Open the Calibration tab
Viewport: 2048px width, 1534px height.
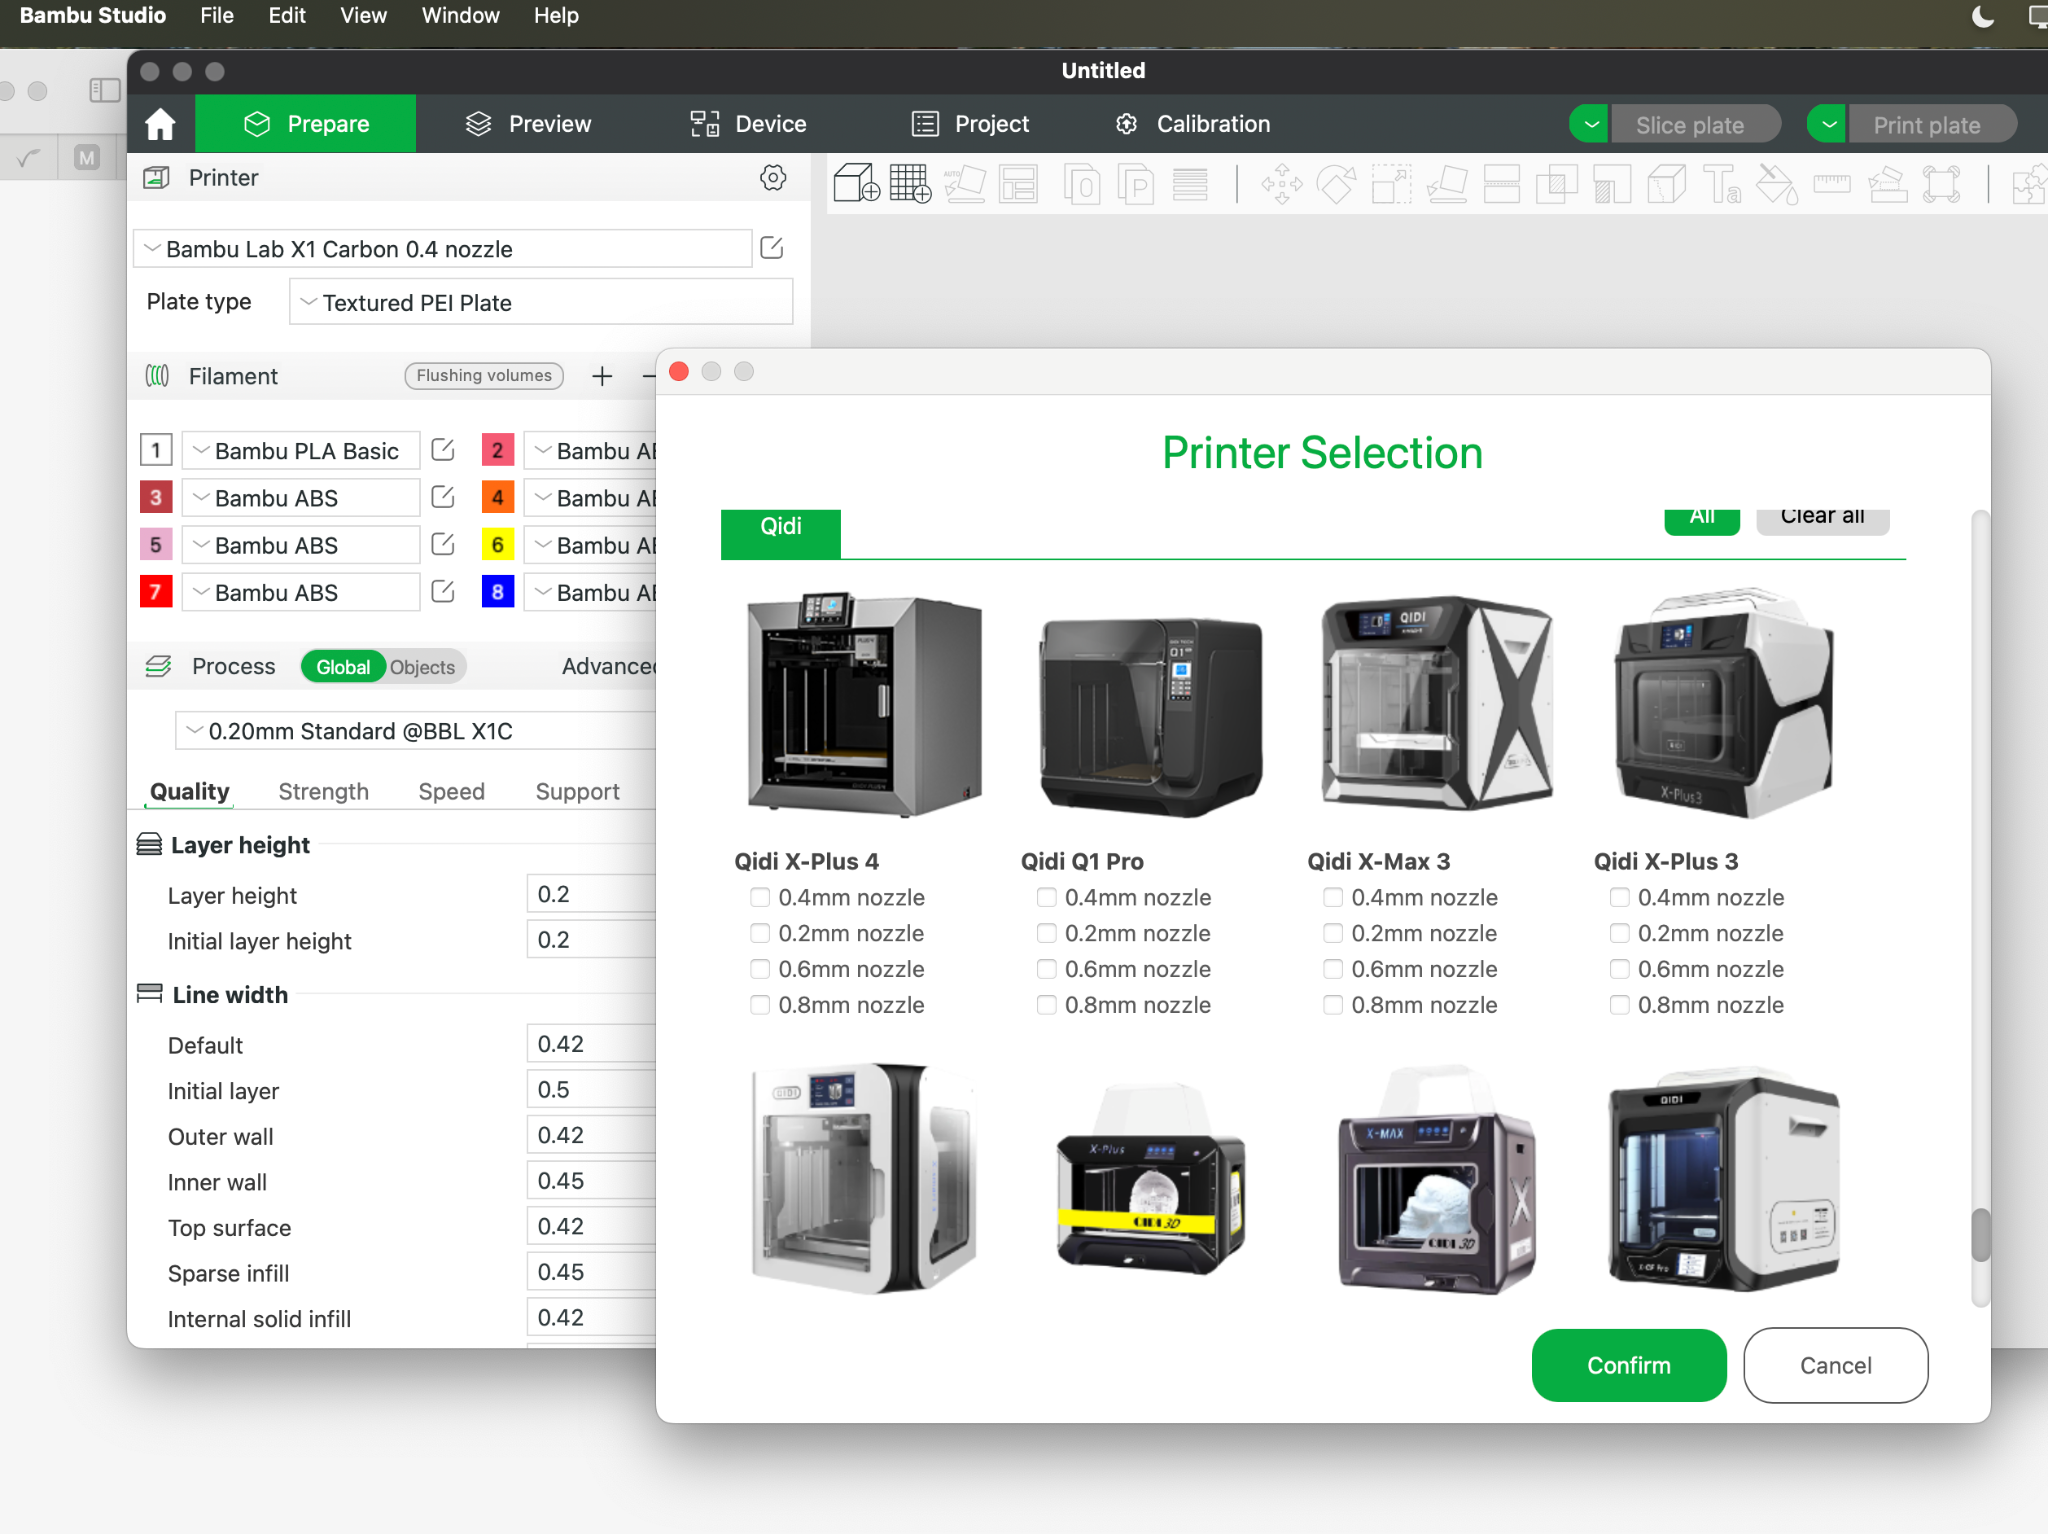click(1193, 124)
